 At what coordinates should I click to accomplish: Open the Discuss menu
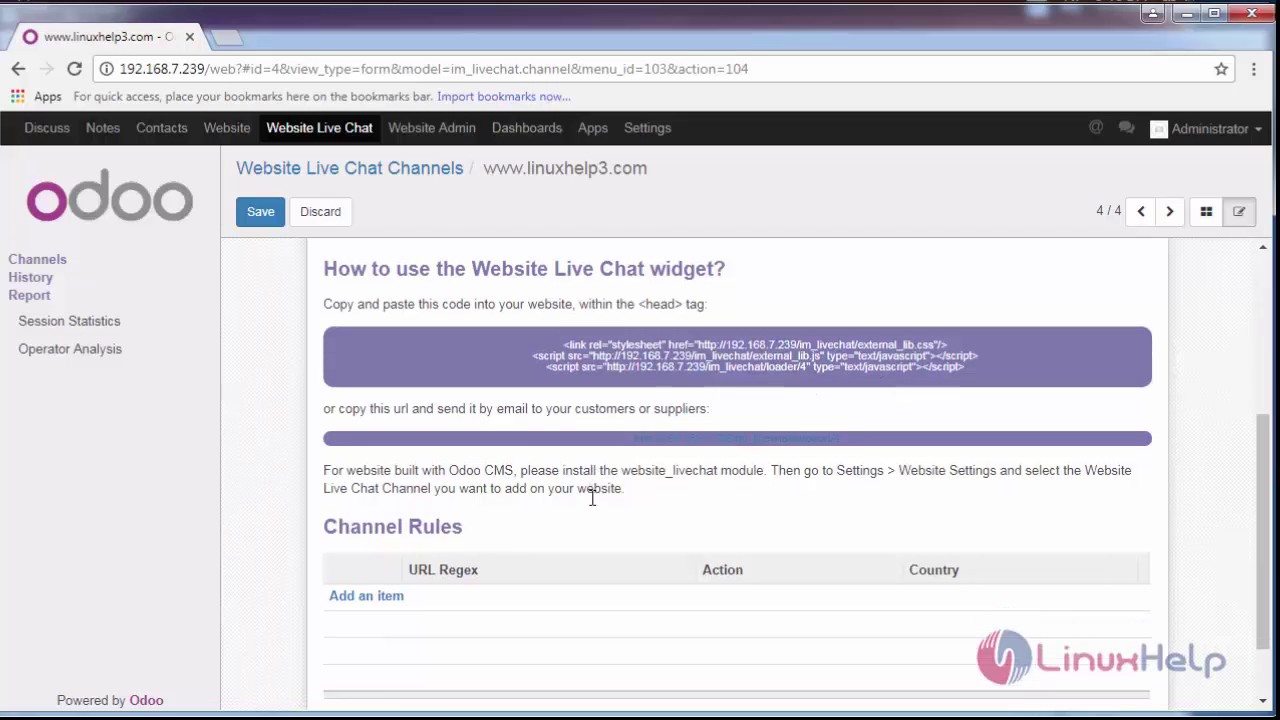click(x=47, y=128)
